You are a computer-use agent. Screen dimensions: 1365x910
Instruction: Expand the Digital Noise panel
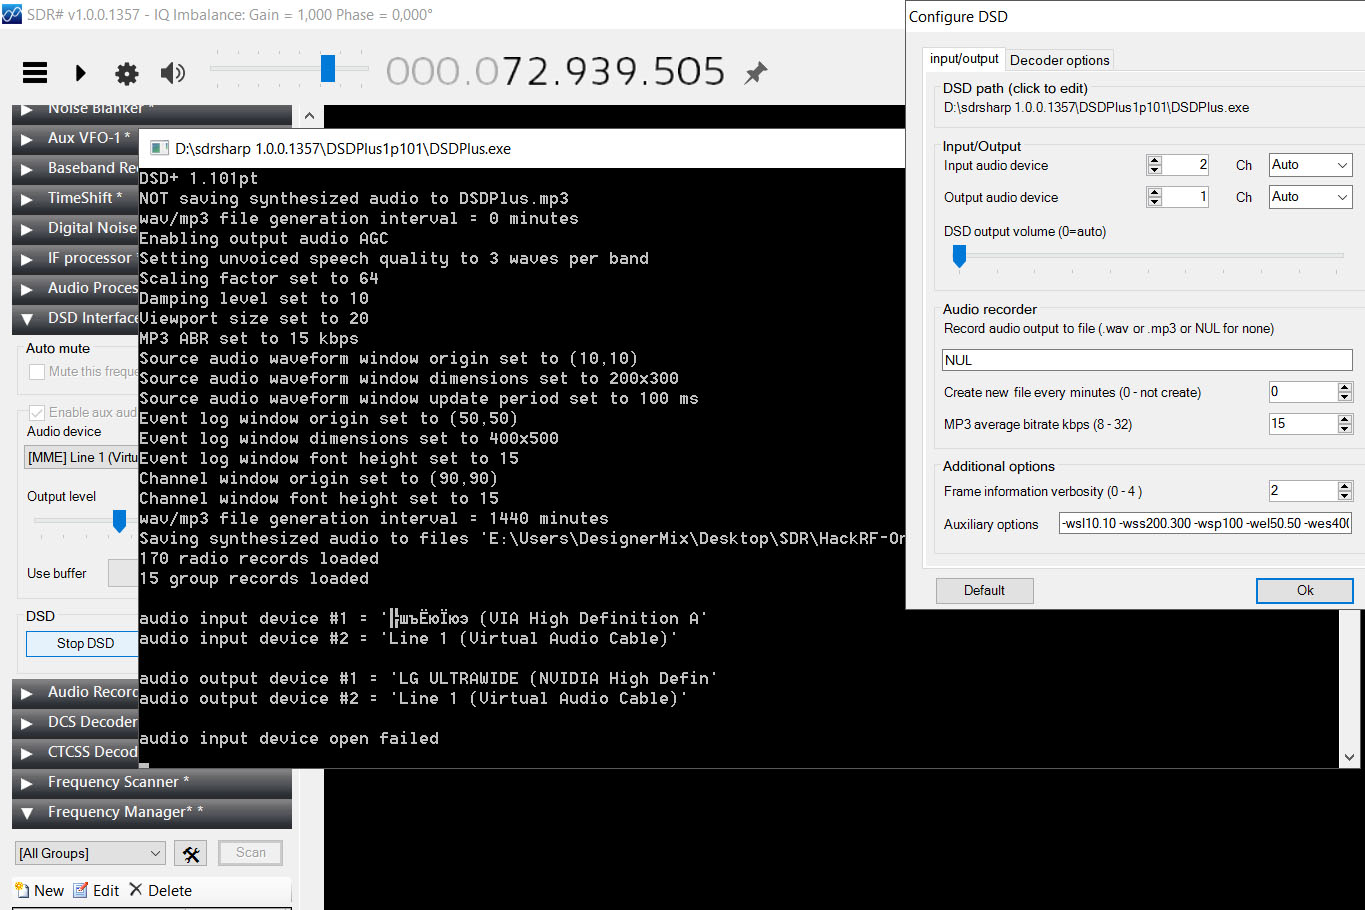(27, 228)
